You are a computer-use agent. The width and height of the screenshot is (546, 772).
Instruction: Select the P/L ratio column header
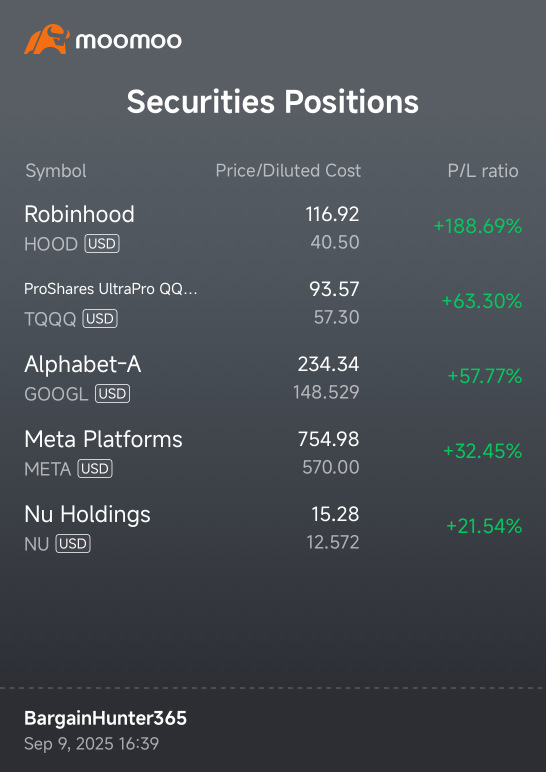tap(482, 171)
